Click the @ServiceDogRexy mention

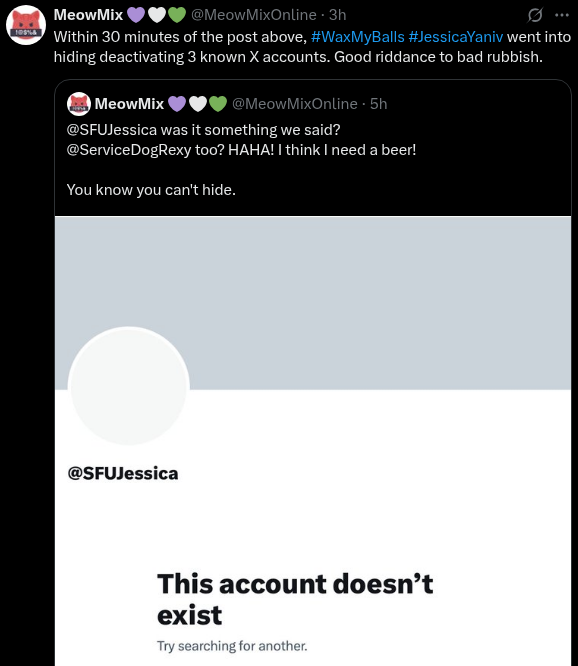129,150
